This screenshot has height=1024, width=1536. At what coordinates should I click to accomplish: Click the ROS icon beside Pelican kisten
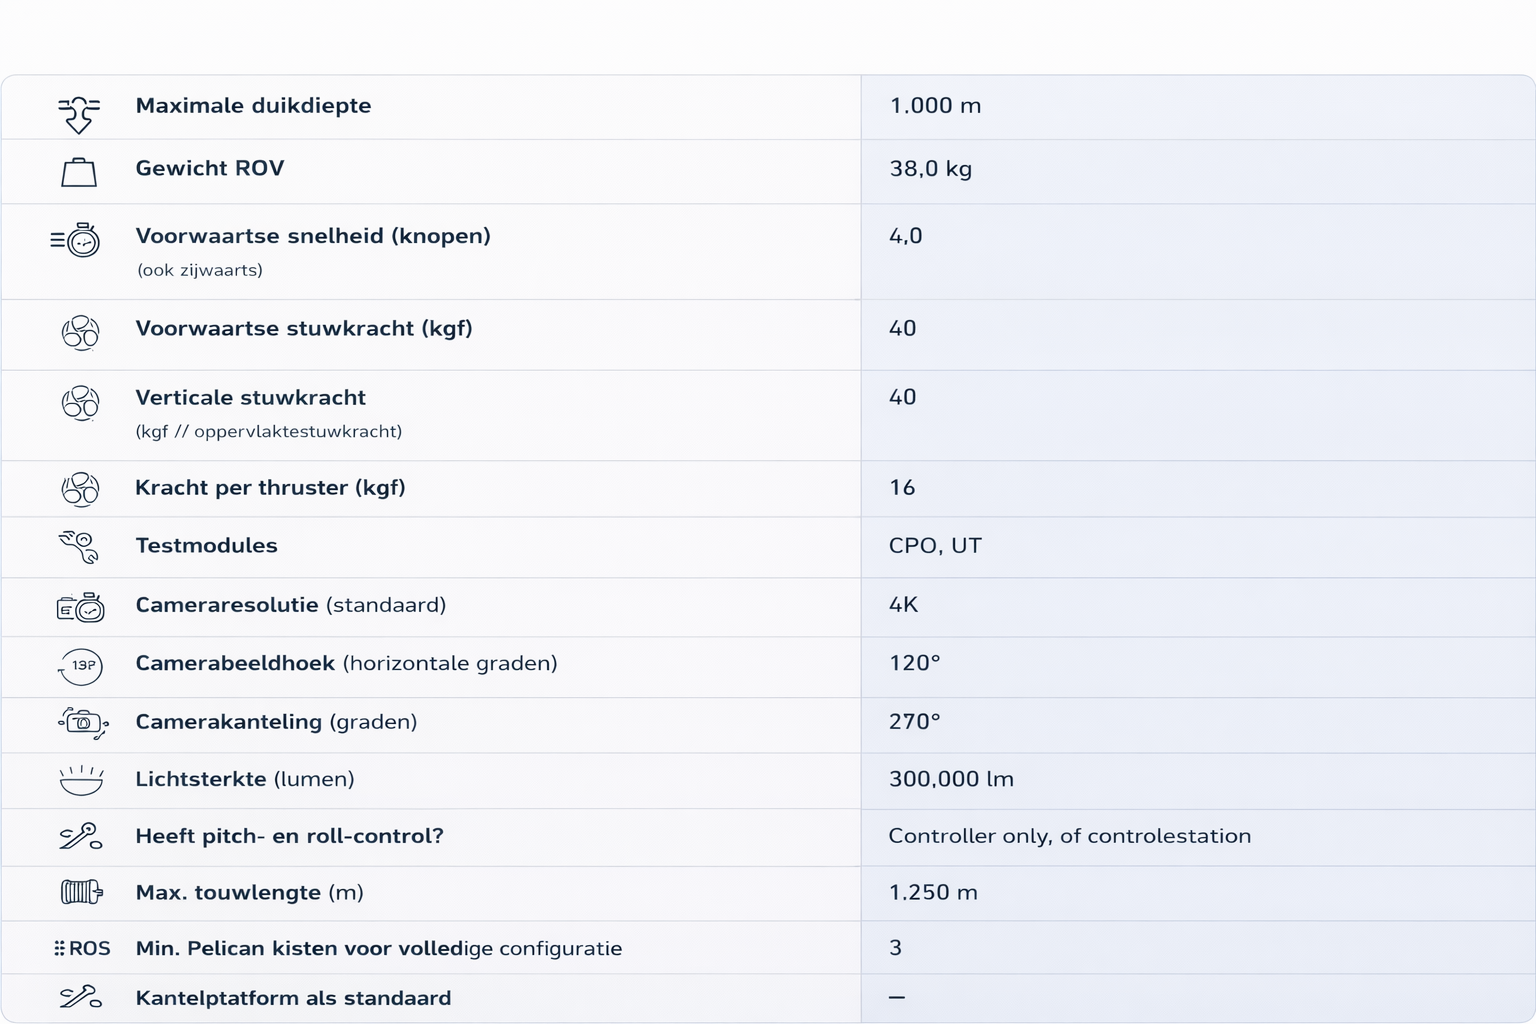[82, 948]
